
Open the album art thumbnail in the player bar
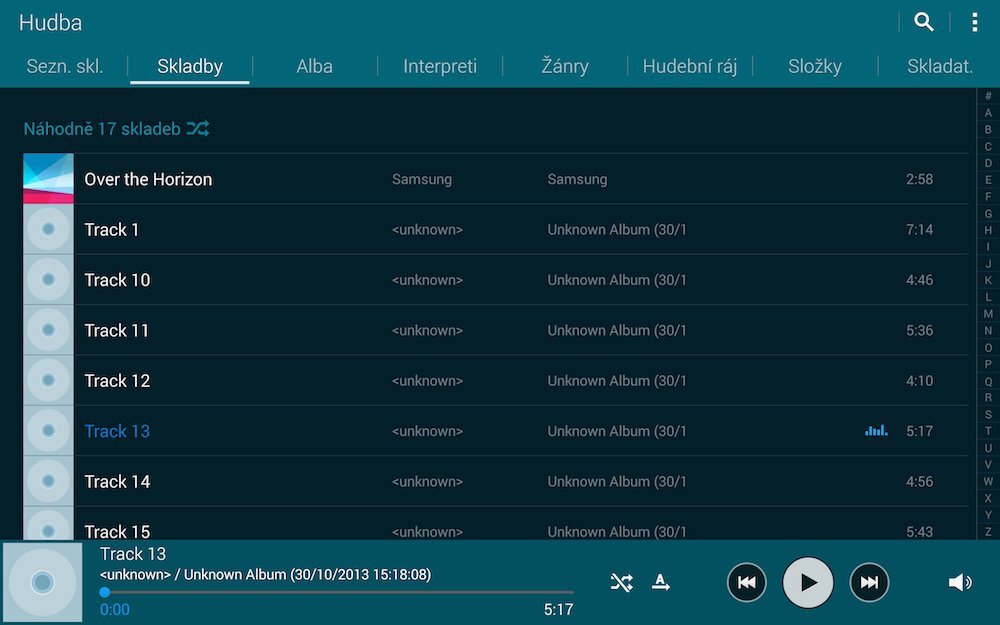click(42, 581)
